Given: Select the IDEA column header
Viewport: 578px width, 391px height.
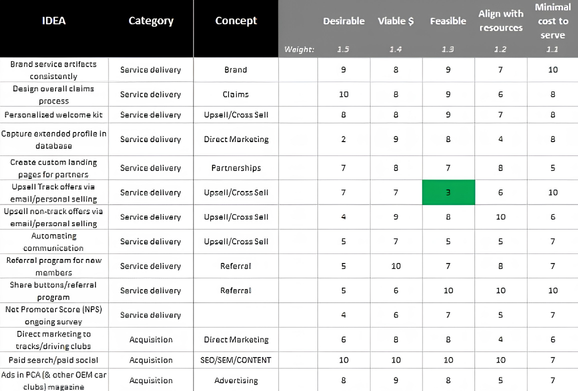Looking at the screenshot, I should [54, 20].
